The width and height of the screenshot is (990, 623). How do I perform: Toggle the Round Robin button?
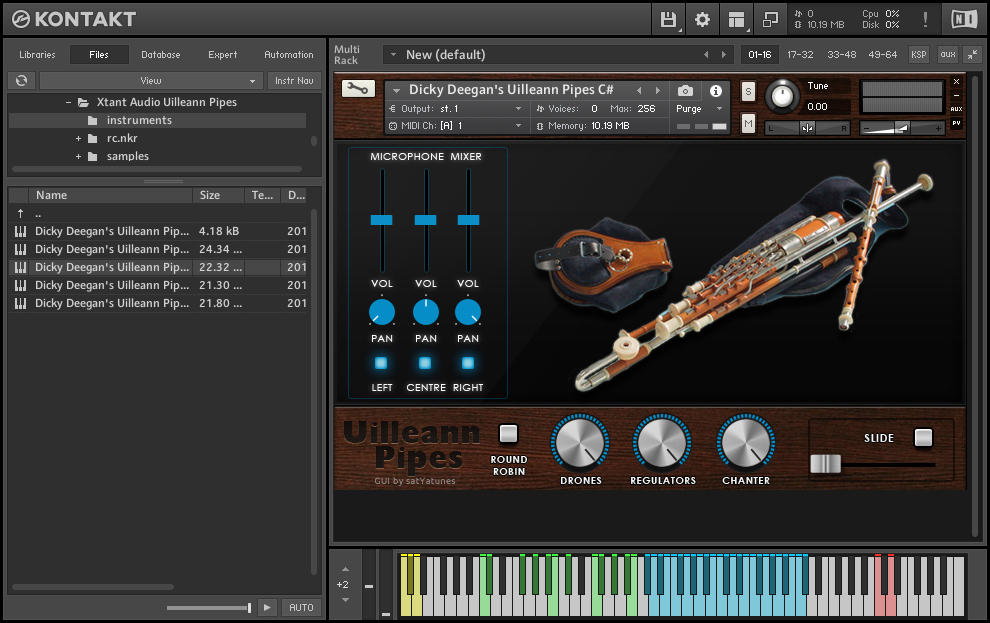coord(509,434)
